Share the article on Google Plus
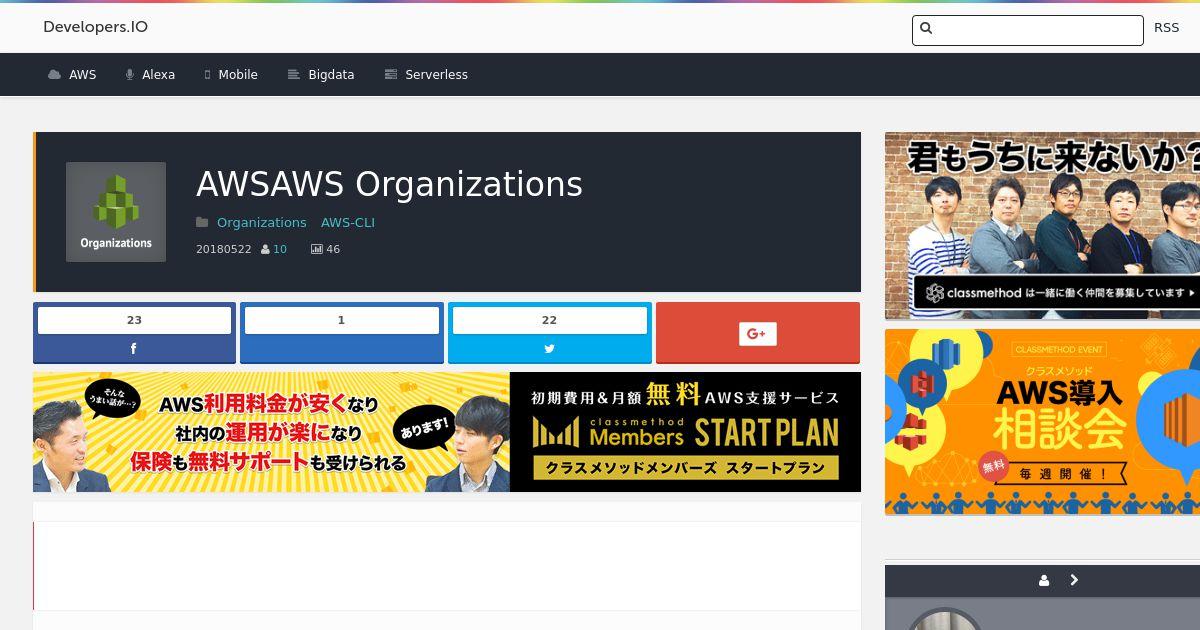The width and height of the screenshot is (1200, 630). 758,333
